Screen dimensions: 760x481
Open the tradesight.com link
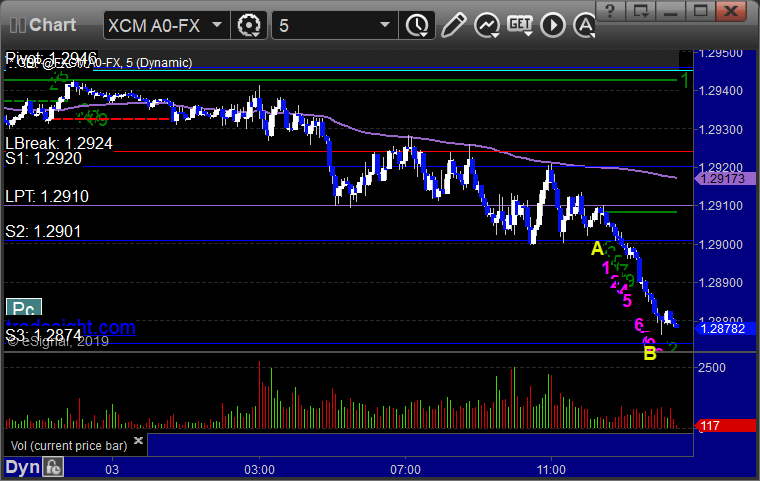(71, 327)
